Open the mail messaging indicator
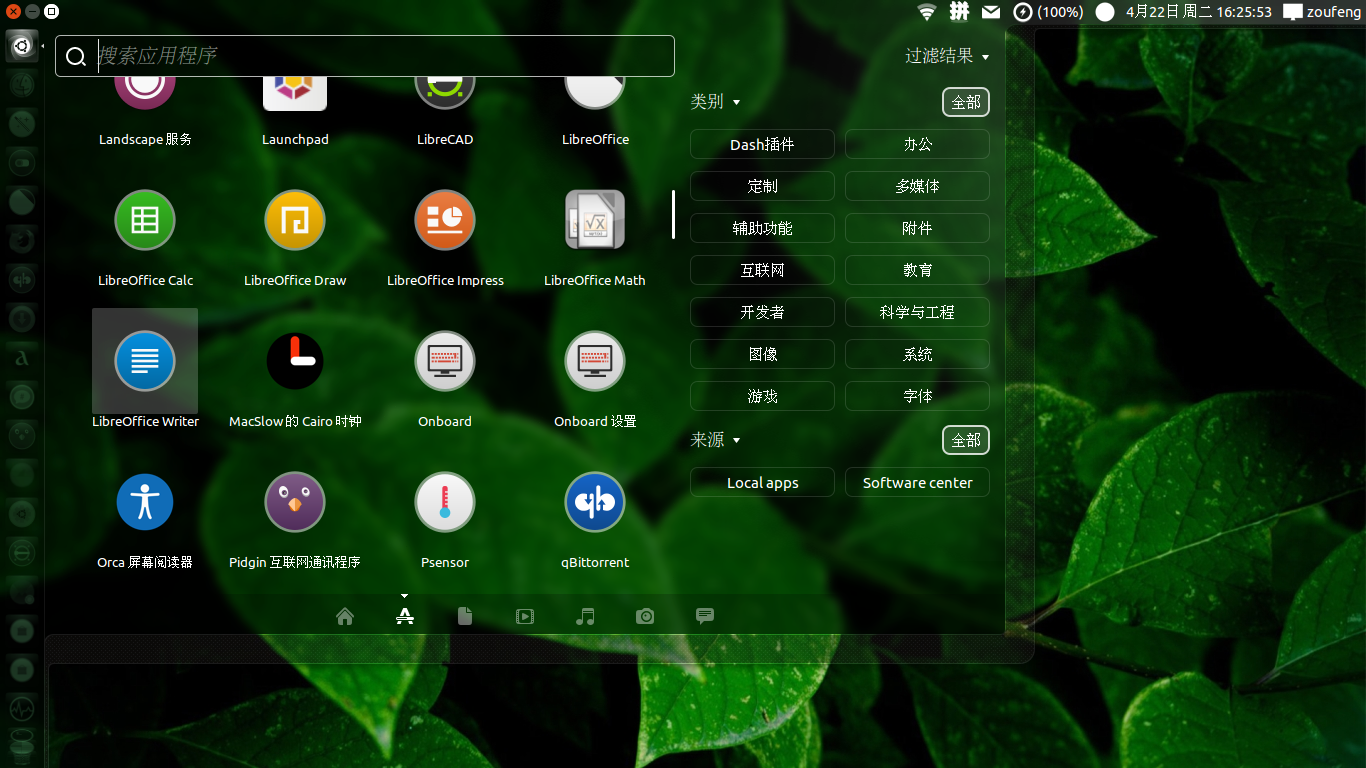Image resolution: width=1366 pixels, height=768 pixels. pos(991,12)
